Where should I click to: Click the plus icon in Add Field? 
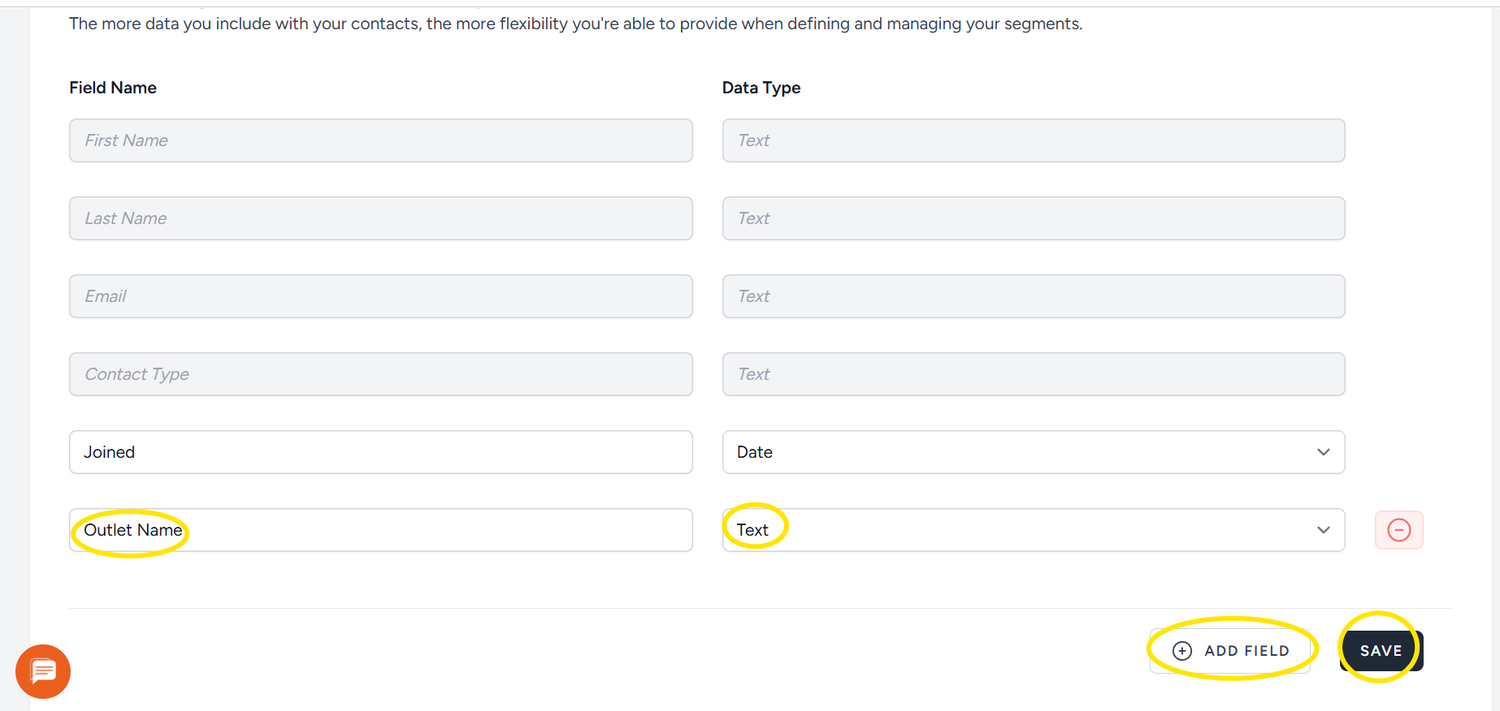coord(1182,651)
